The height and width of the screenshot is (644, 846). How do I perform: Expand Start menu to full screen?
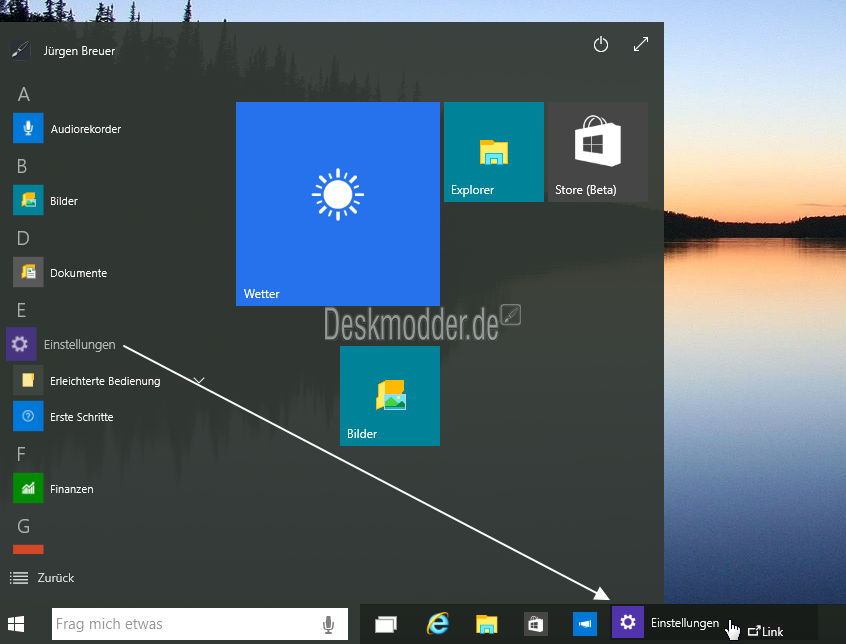640,44
